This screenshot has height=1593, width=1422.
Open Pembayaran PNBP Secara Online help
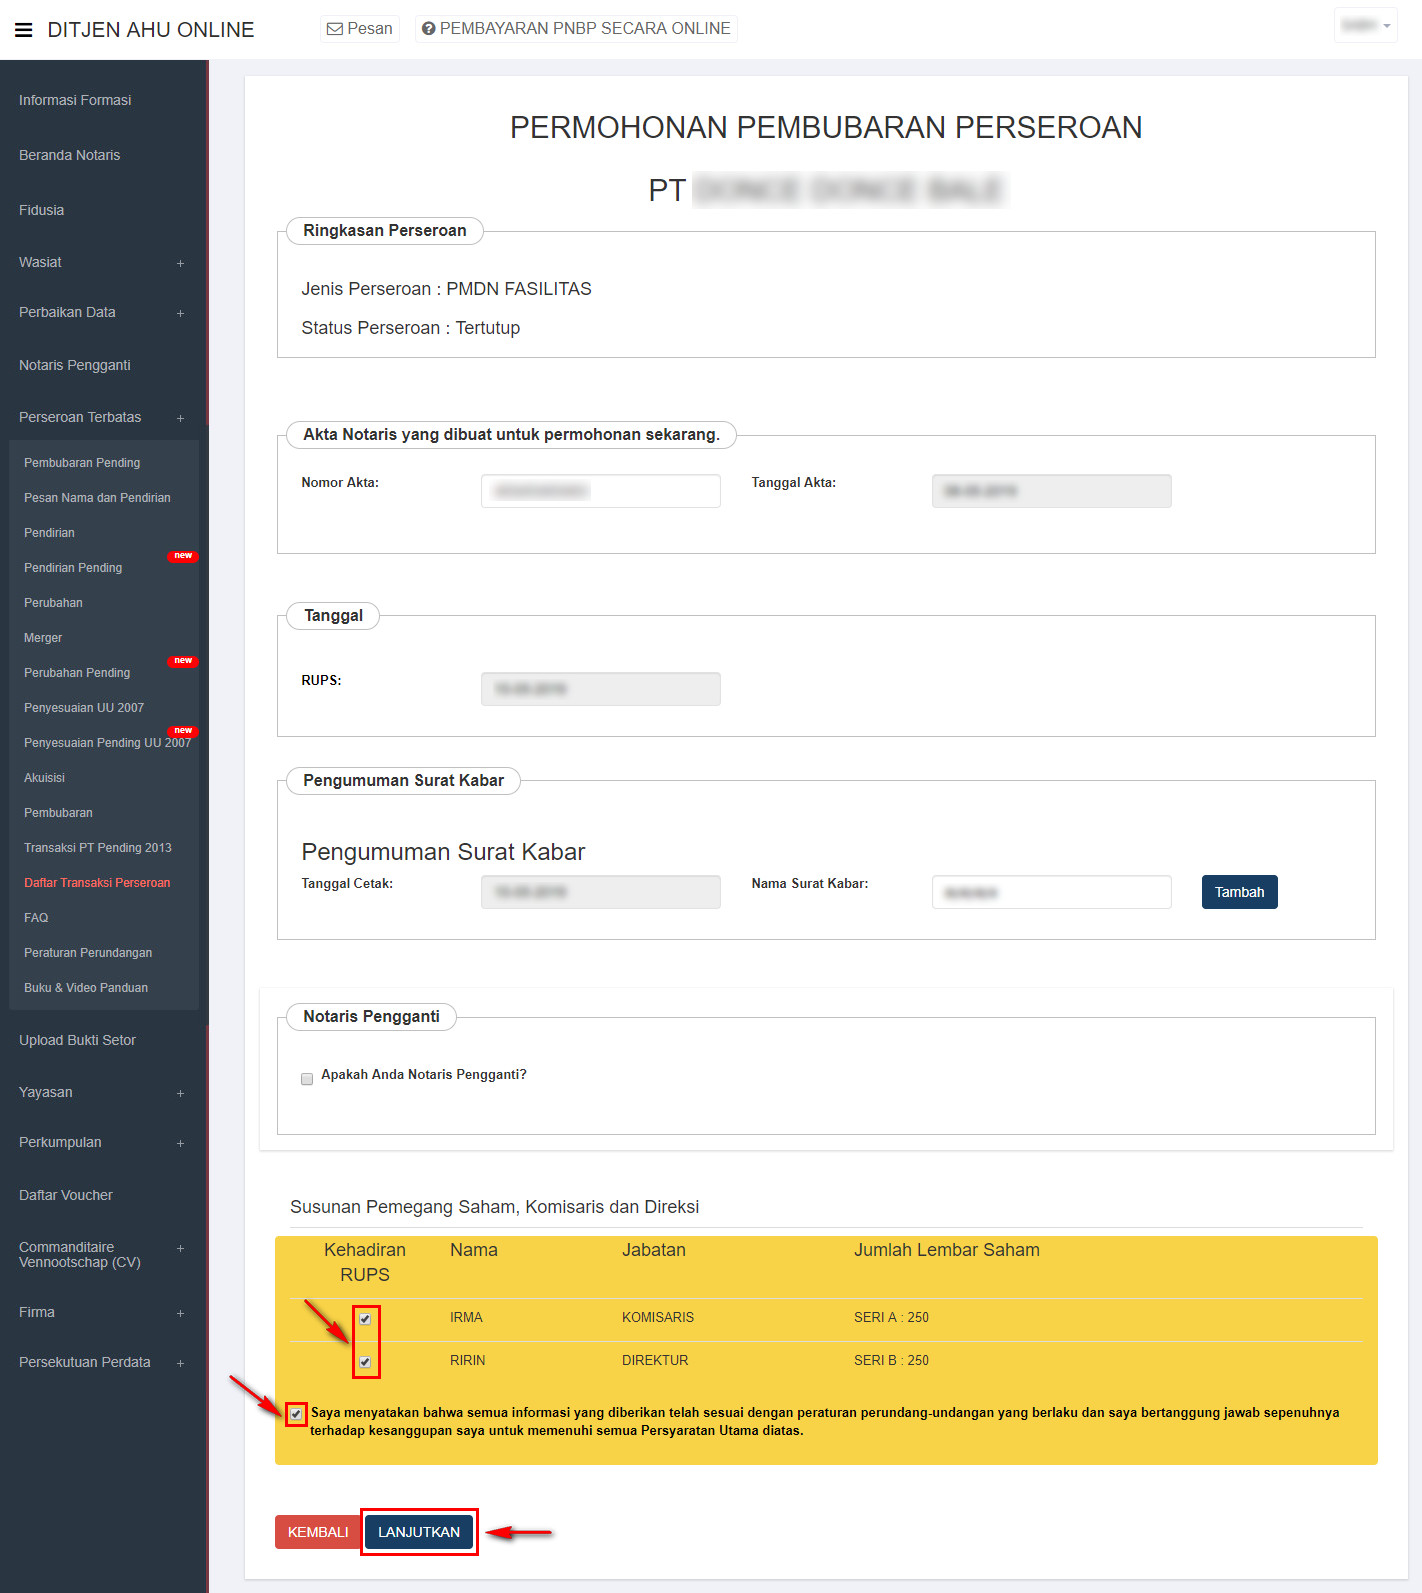click(576, 29)
